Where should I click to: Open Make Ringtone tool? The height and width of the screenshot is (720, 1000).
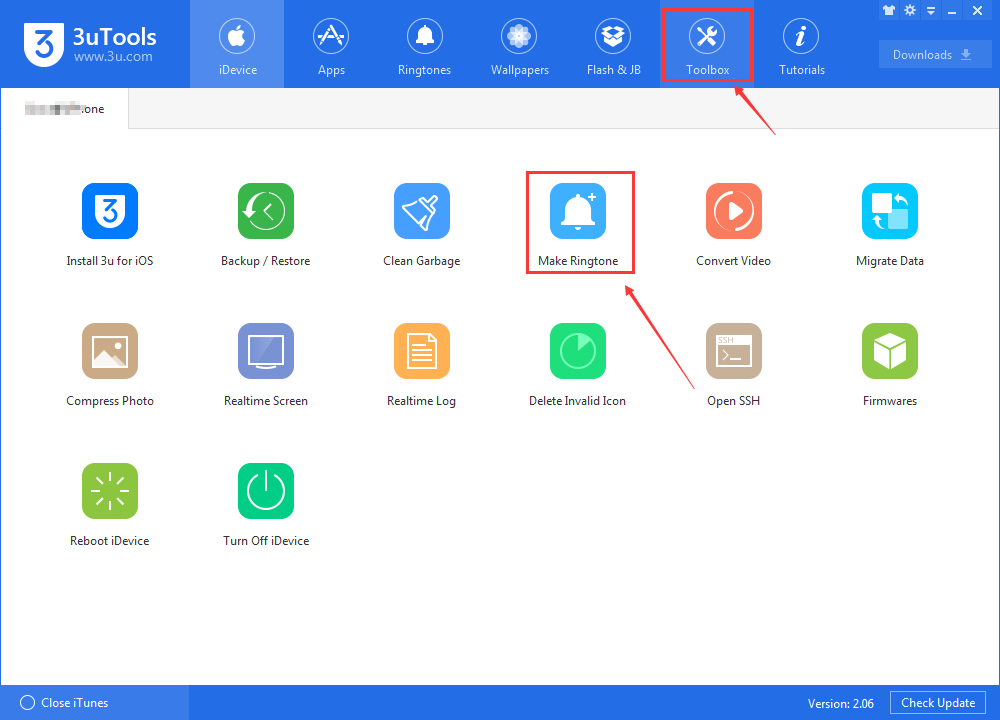pyautogui.click(x=578, y=211)
